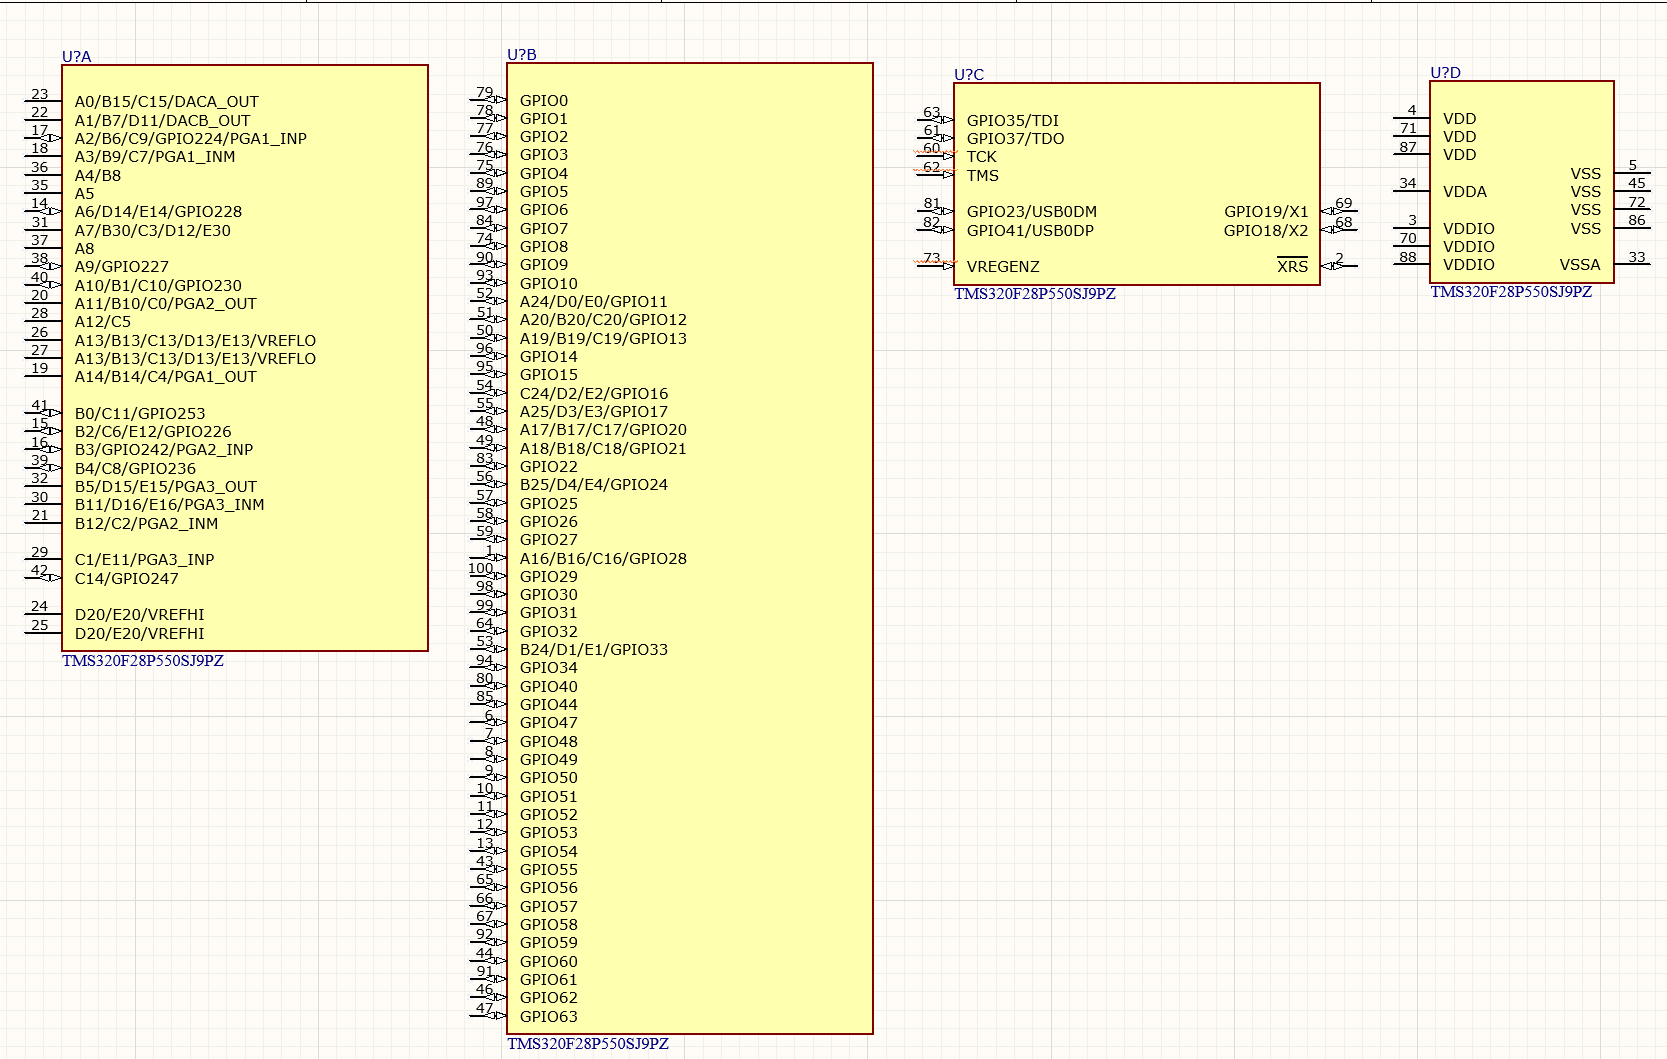Image resolution: width=1667 pixels, height=1059 pixels.
Task: Select the A20/B20/C20/GPIO12 pin name
Action: (603, 320)
